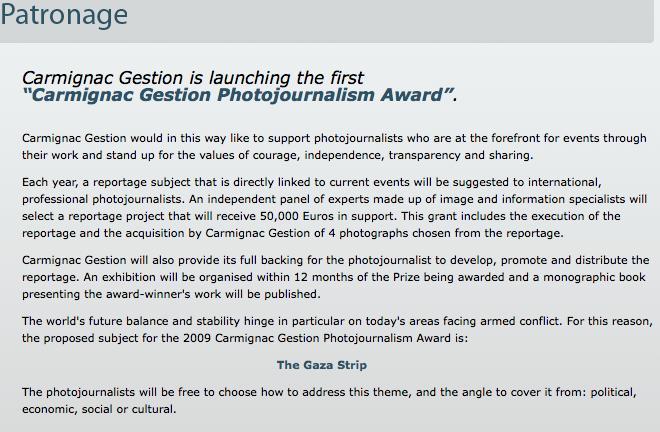Click the gray header bar beside Patronage
This screenshot has width=660, height=432.
(391, 19)
